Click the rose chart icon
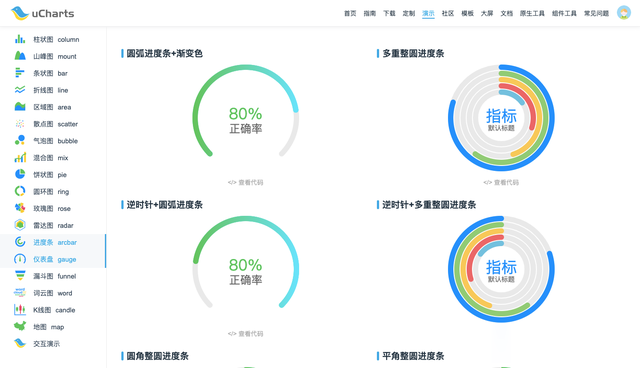The height and width of the screenshot is (368, 640). coord(20,208)
